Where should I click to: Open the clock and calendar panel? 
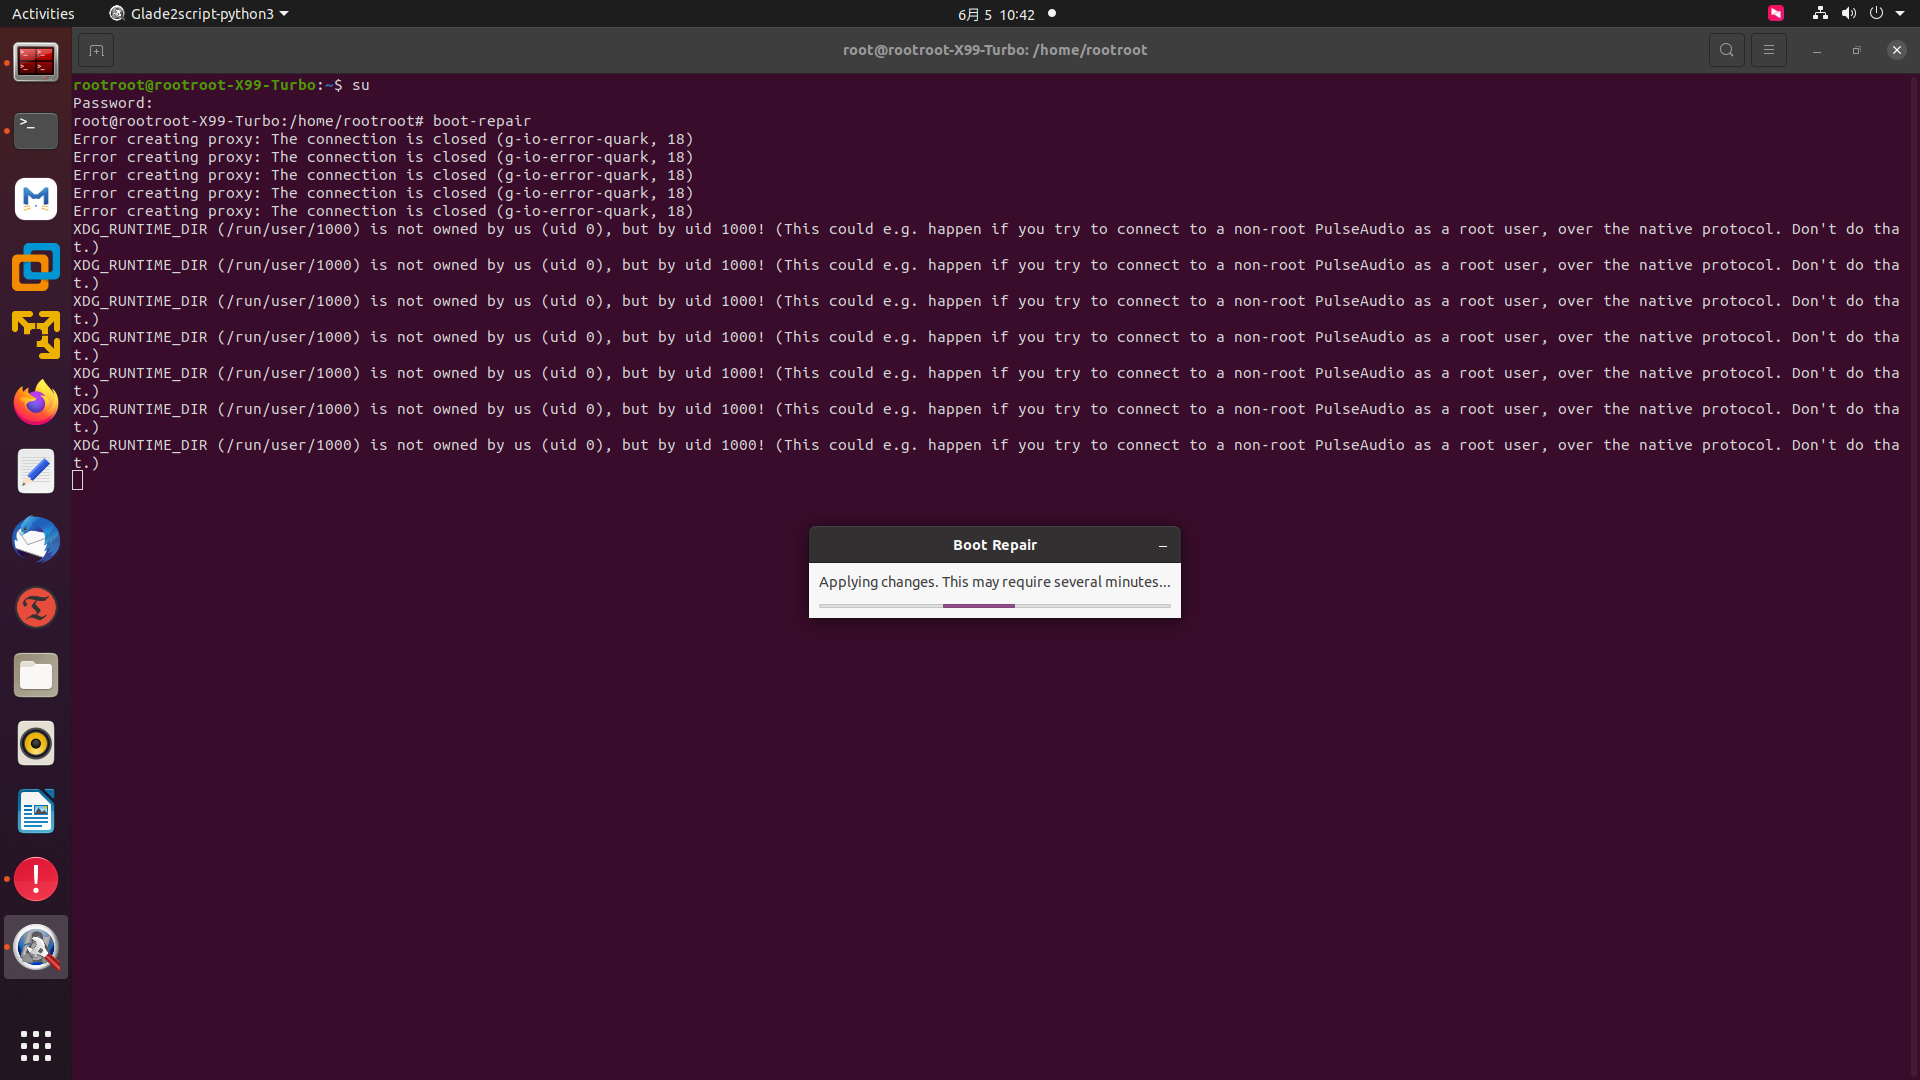(x=995, y=14)
